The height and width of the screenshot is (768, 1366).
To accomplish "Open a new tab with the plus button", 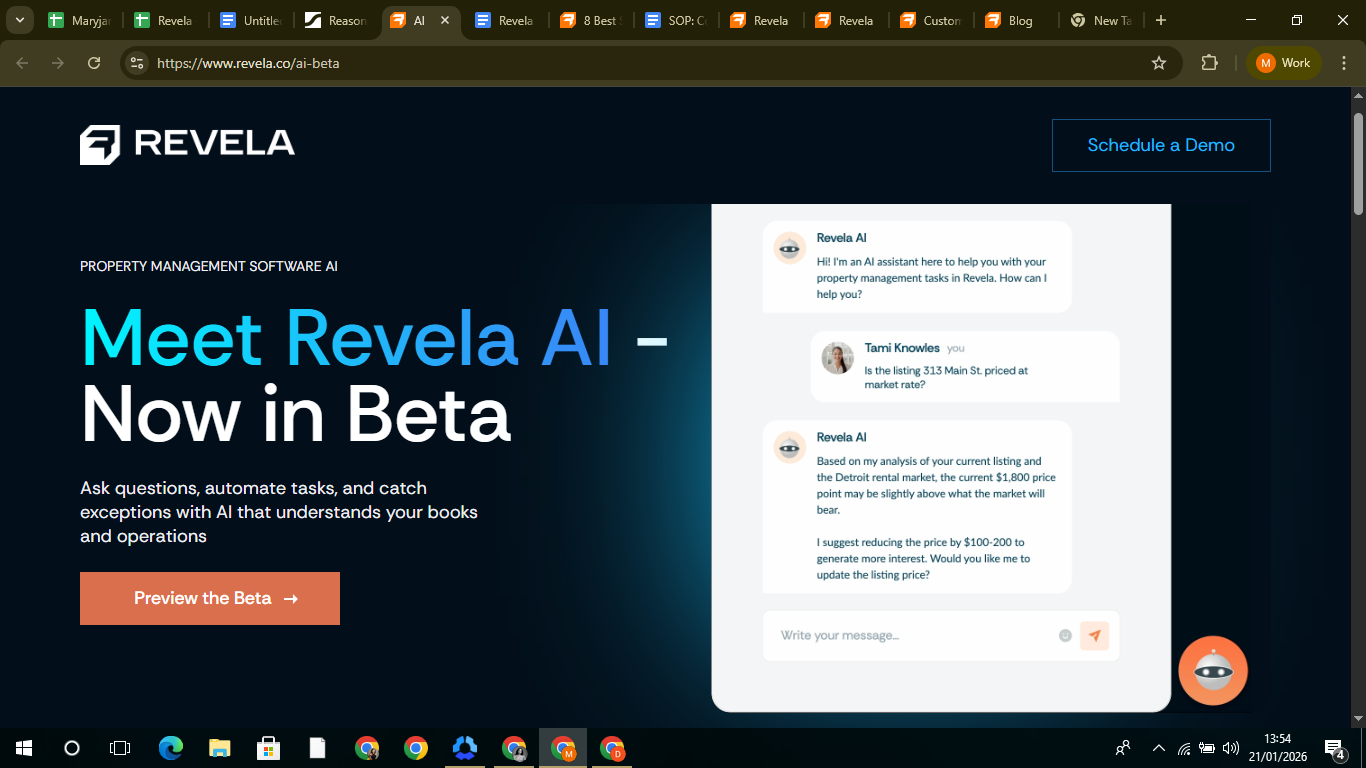I will pos(1160,20).
